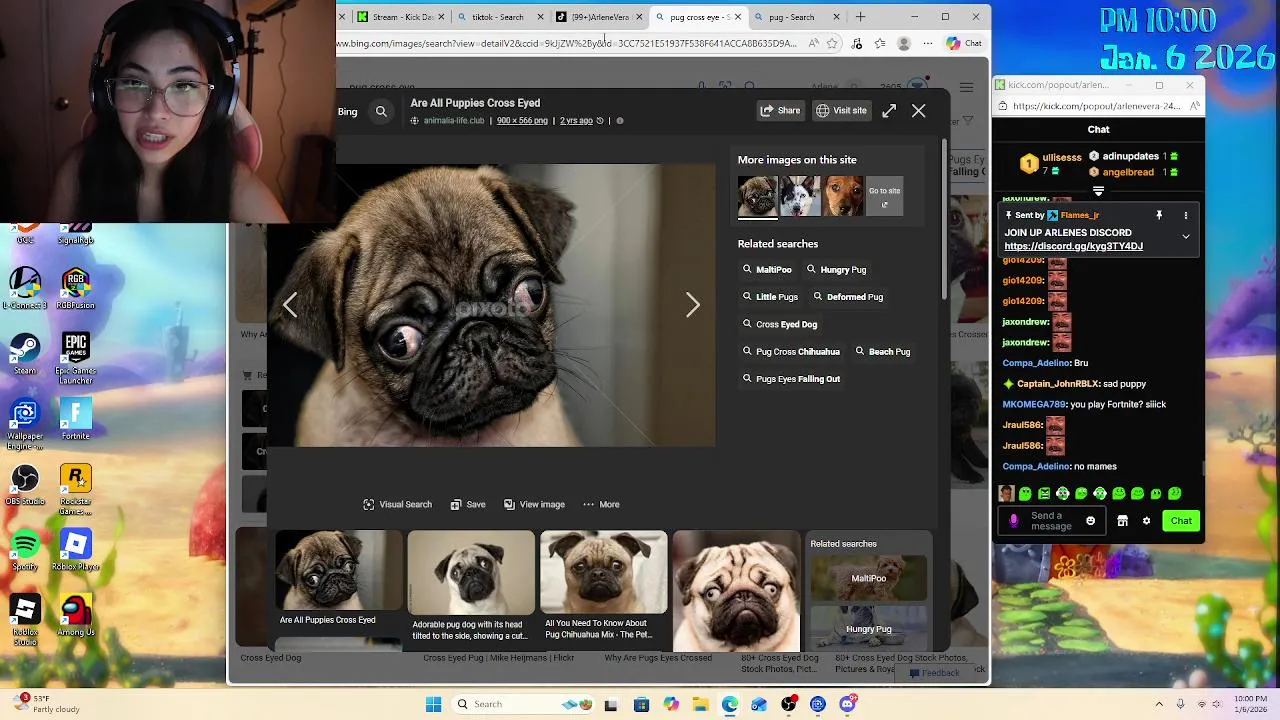Open pinned message three-dot menu
Image resolution: width=1280 pixels, height=720 pixels.
point(1186,215)
